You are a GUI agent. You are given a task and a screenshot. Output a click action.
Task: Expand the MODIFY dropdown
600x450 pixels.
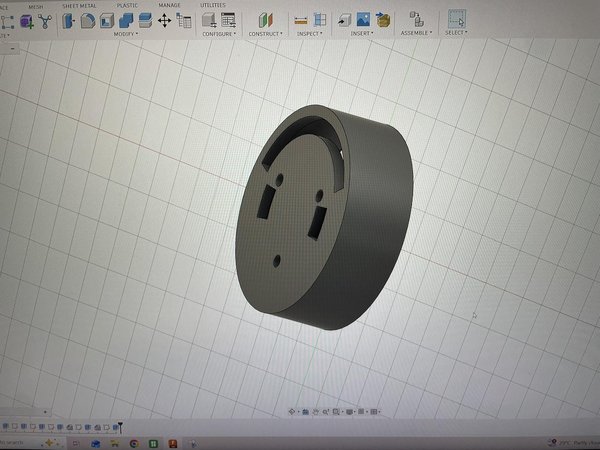(126, 34)
